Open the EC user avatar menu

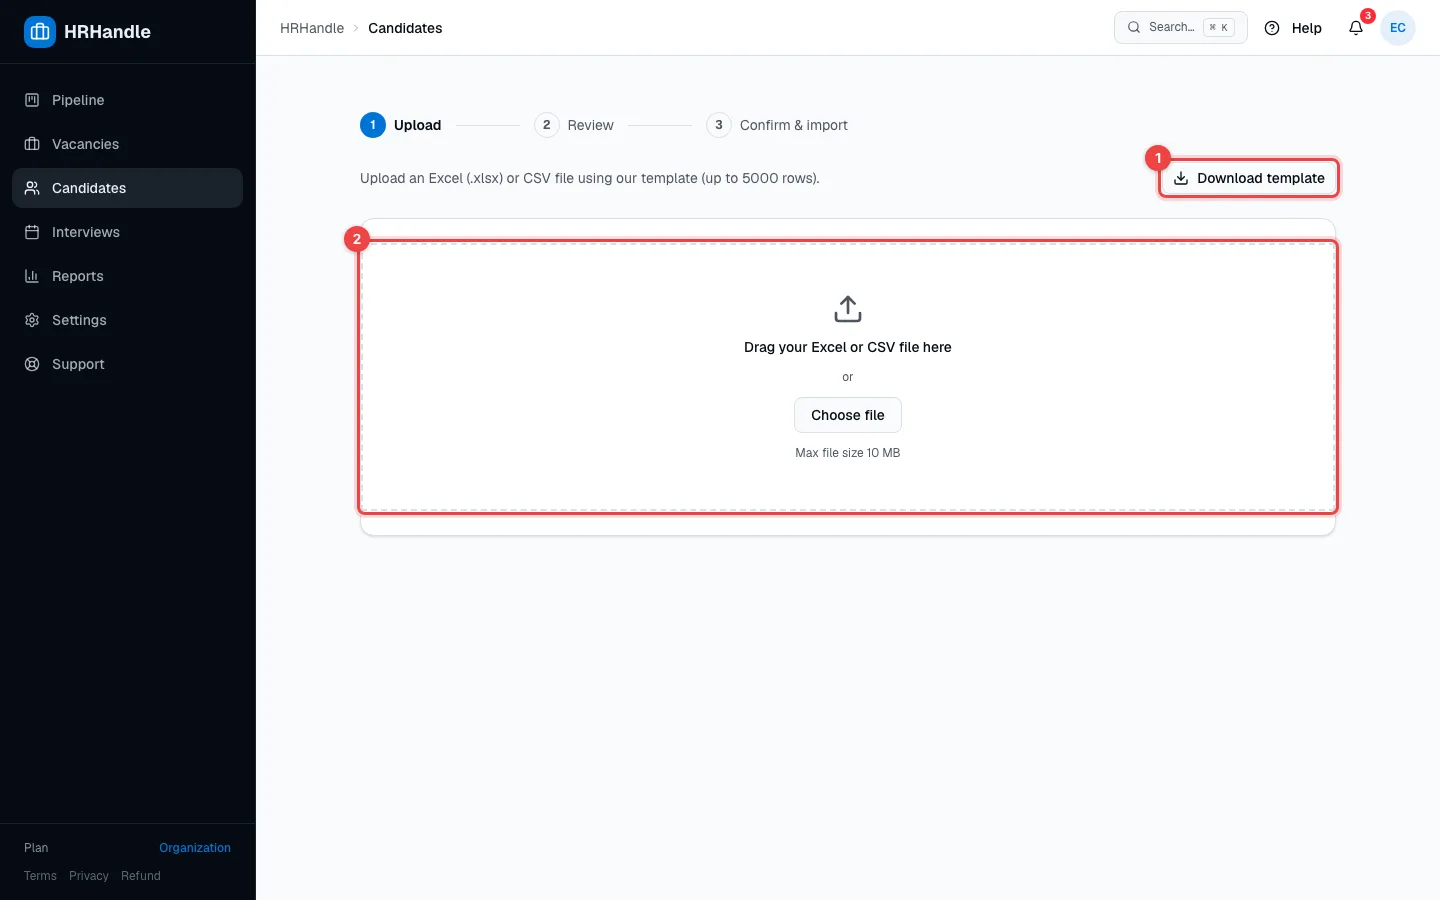click(1398, 28)
